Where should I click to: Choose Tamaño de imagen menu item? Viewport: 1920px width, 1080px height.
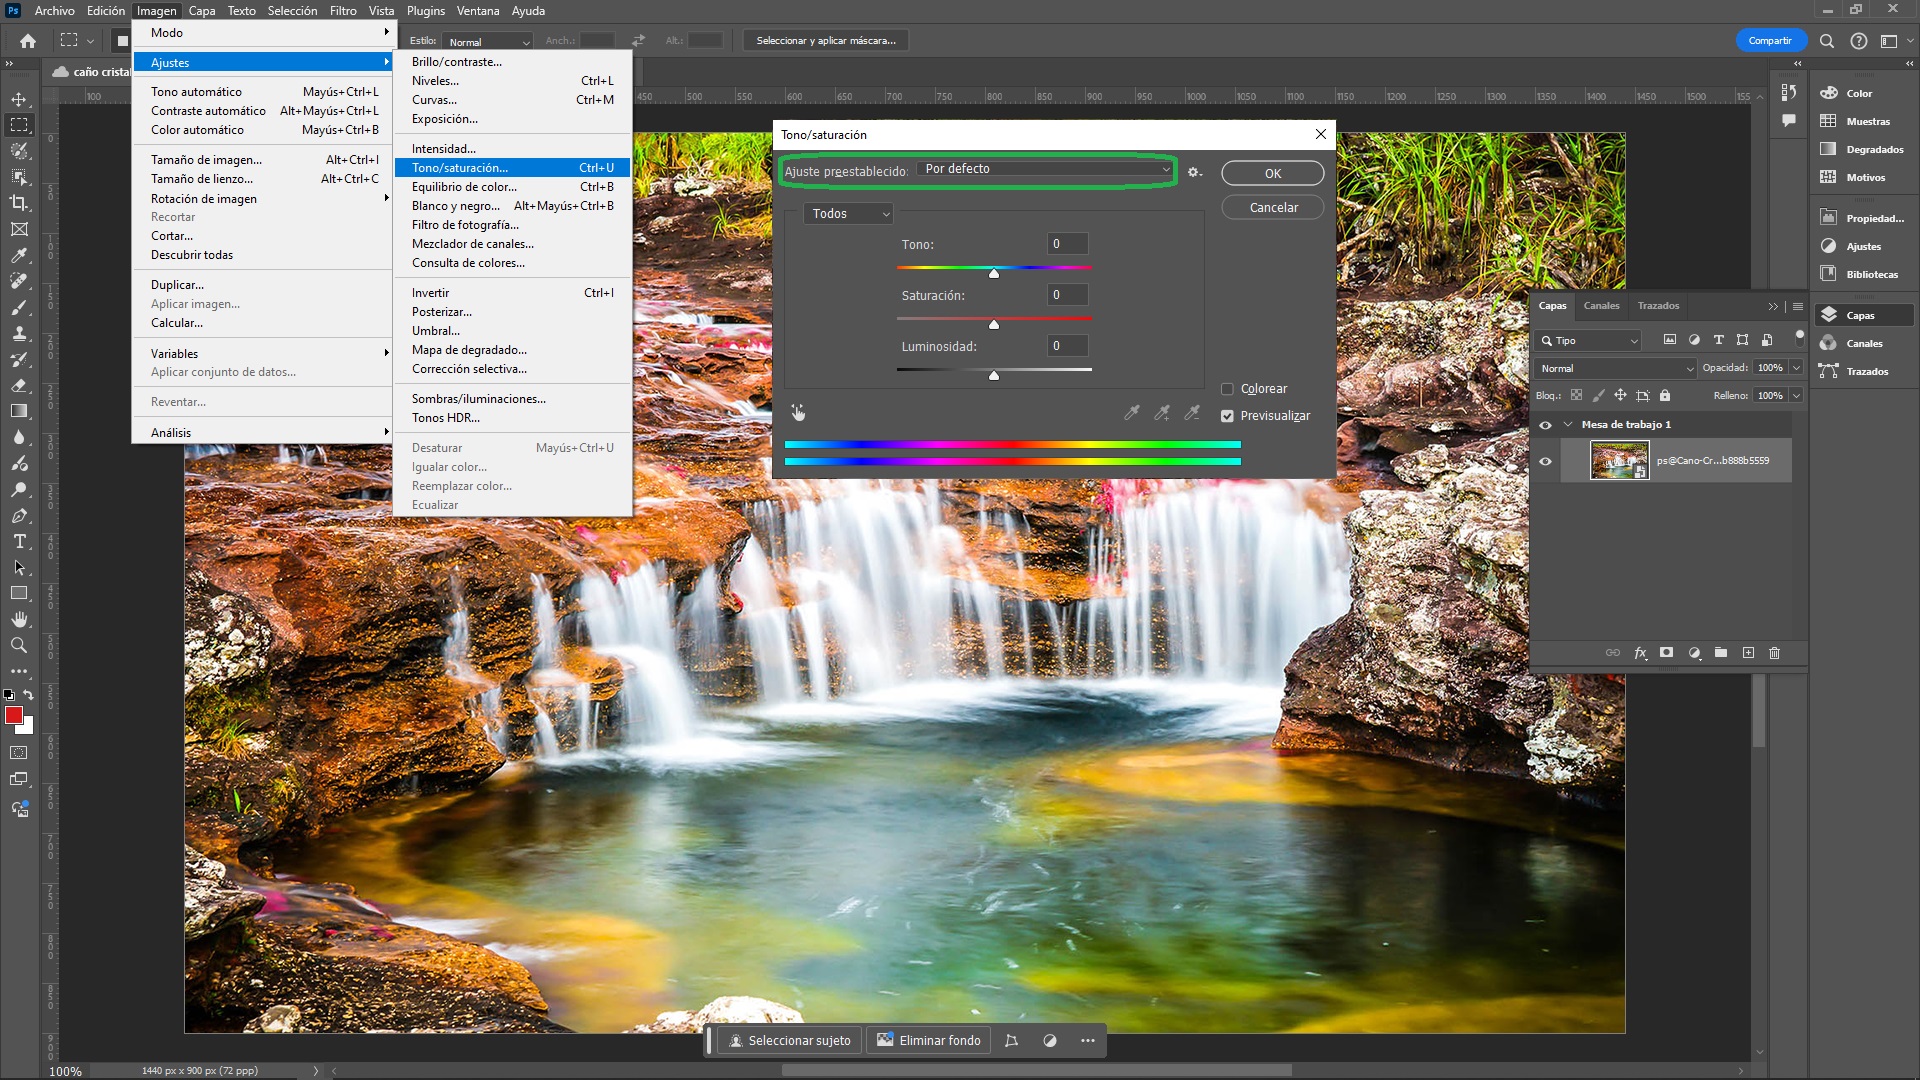click(x=262, y=160)
